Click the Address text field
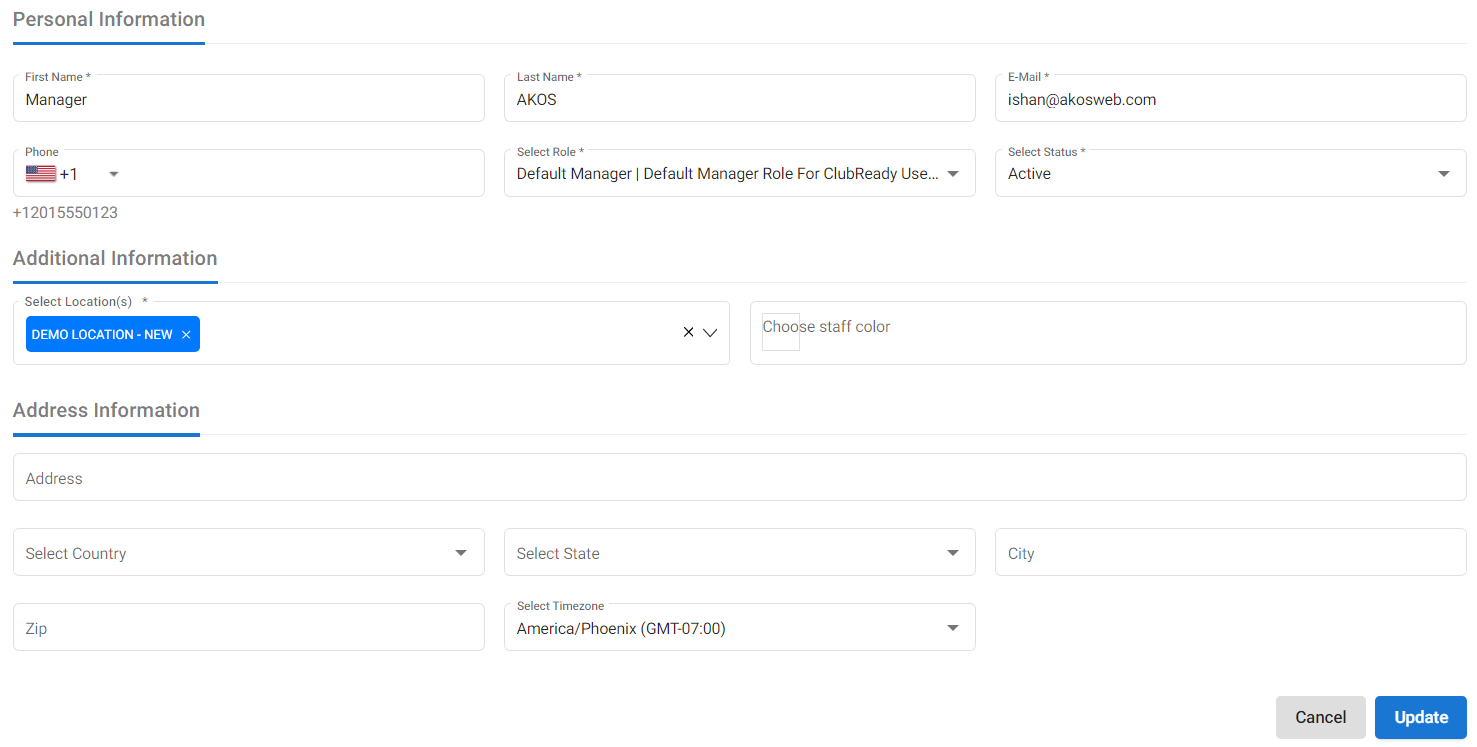Viewport: 1477px width, 747px height. click(739, 478)
